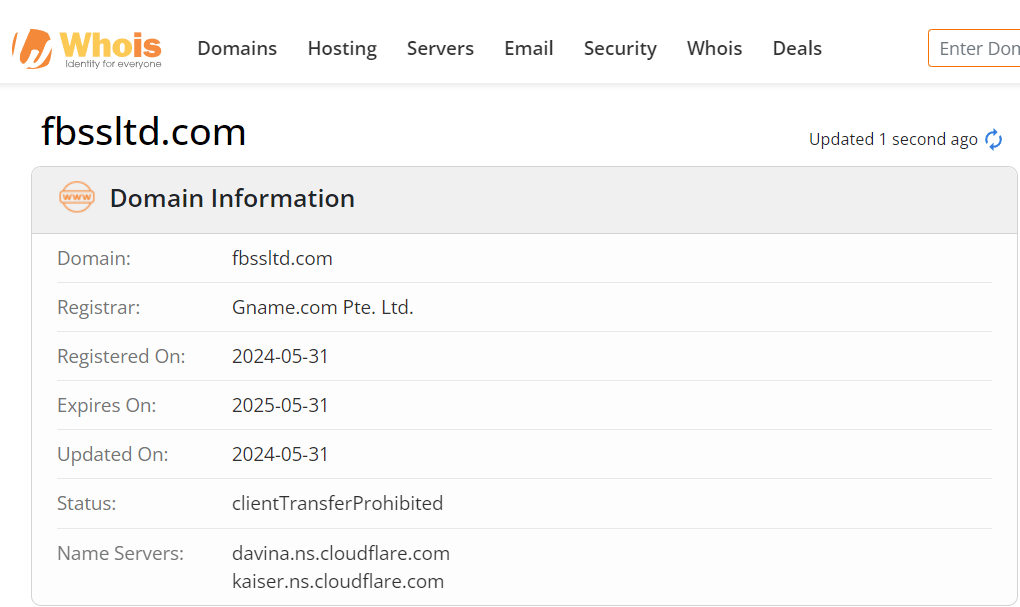
Task: Open the Email menu
Action: [x=529, y=48]
